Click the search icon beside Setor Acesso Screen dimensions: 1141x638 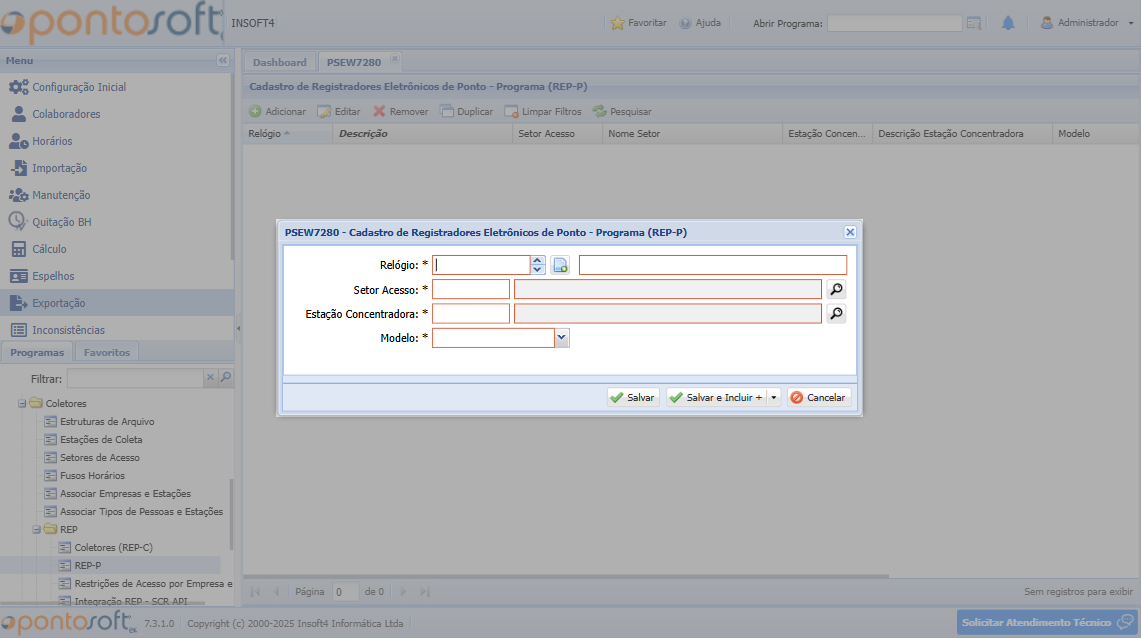pos(836,290)
